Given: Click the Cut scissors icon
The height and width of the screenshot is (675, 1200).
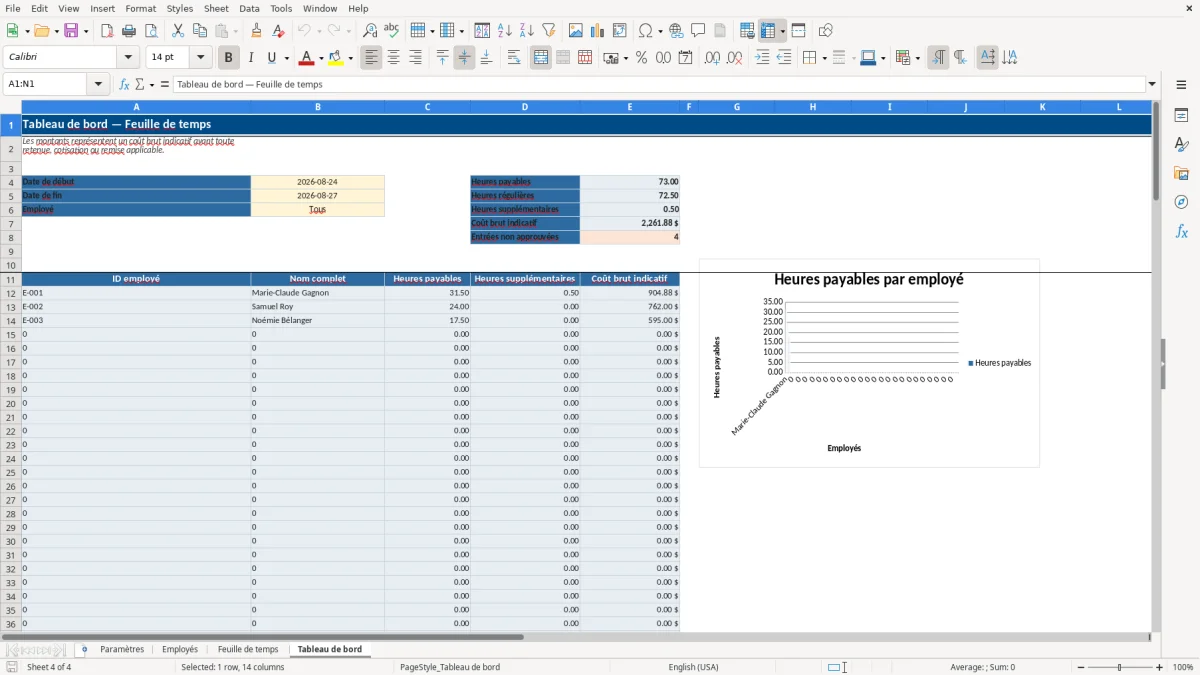Looking at the screenshot, I should pyautogui.click(x=178, y=31).
